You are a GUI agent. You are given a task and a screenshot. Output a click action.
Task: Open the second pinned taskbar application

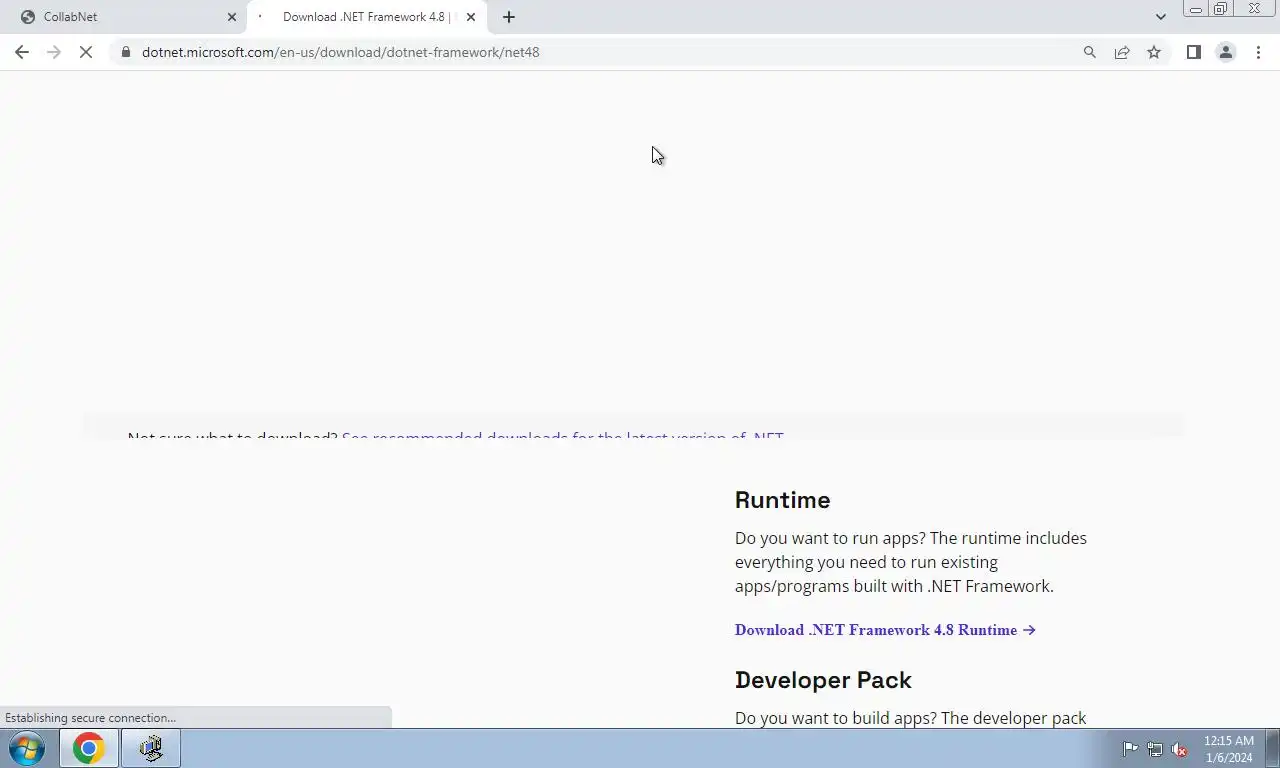pos(151,748)
